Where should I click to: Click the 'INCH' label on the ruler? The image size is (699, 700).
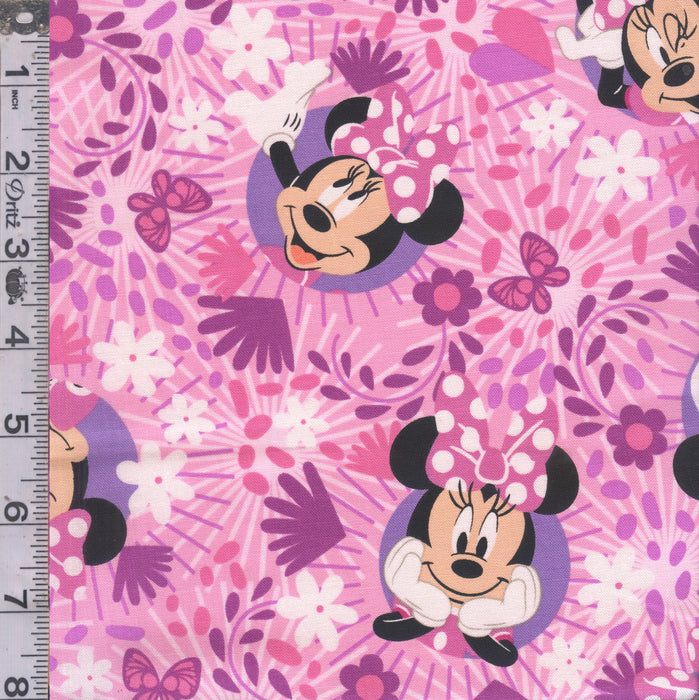[14, 100]
